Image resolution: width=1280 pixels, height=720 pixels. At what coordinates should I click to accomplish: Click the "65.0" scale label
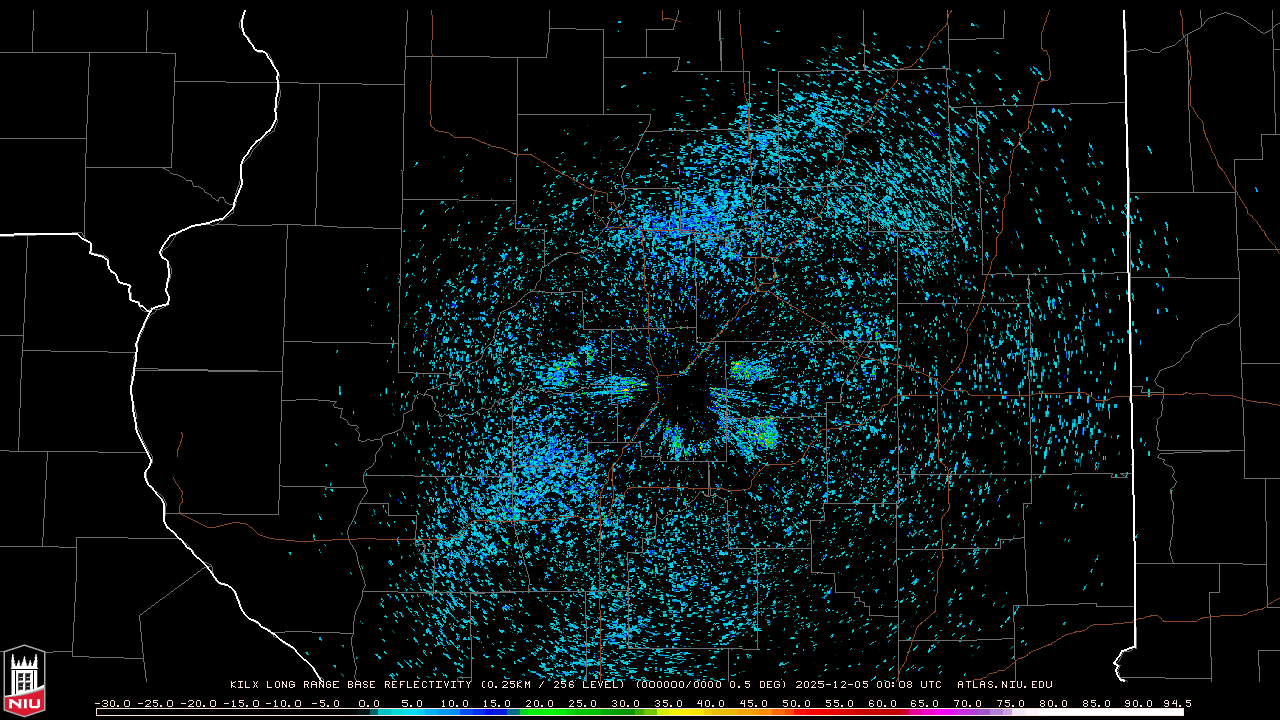[x=925, y=703]
